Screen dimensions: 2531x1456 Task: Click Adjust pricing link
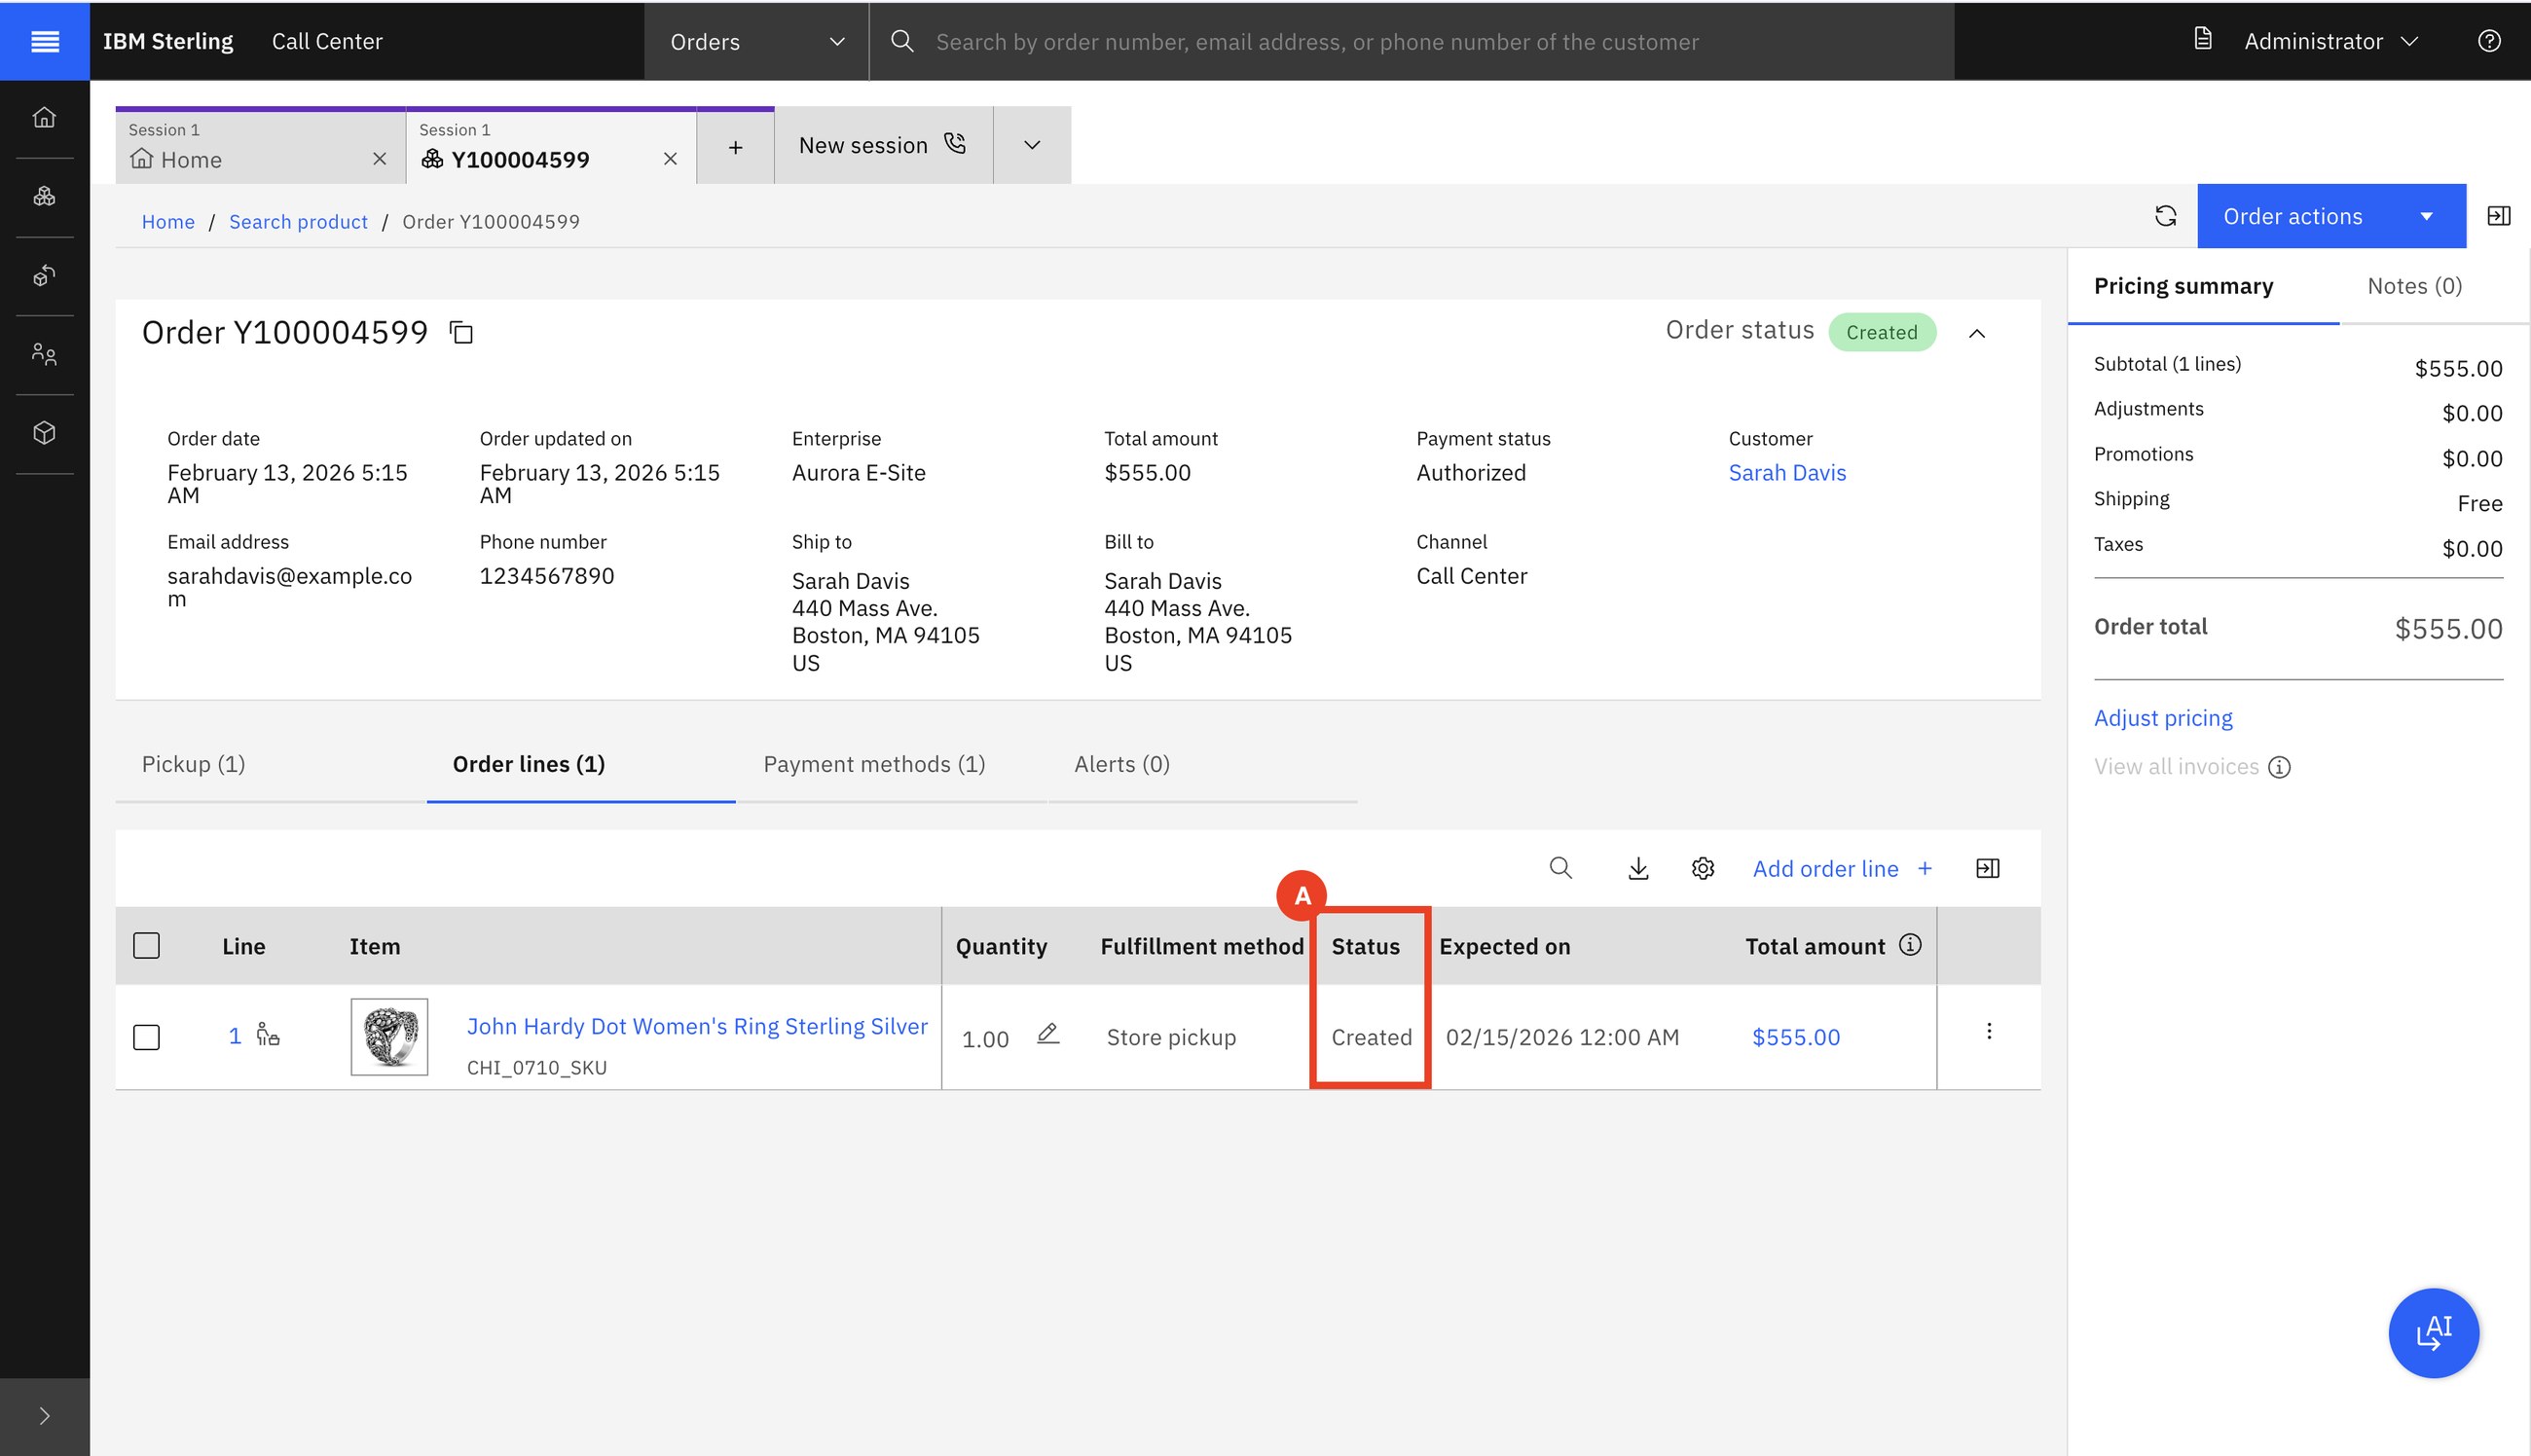pos(2163,718)
